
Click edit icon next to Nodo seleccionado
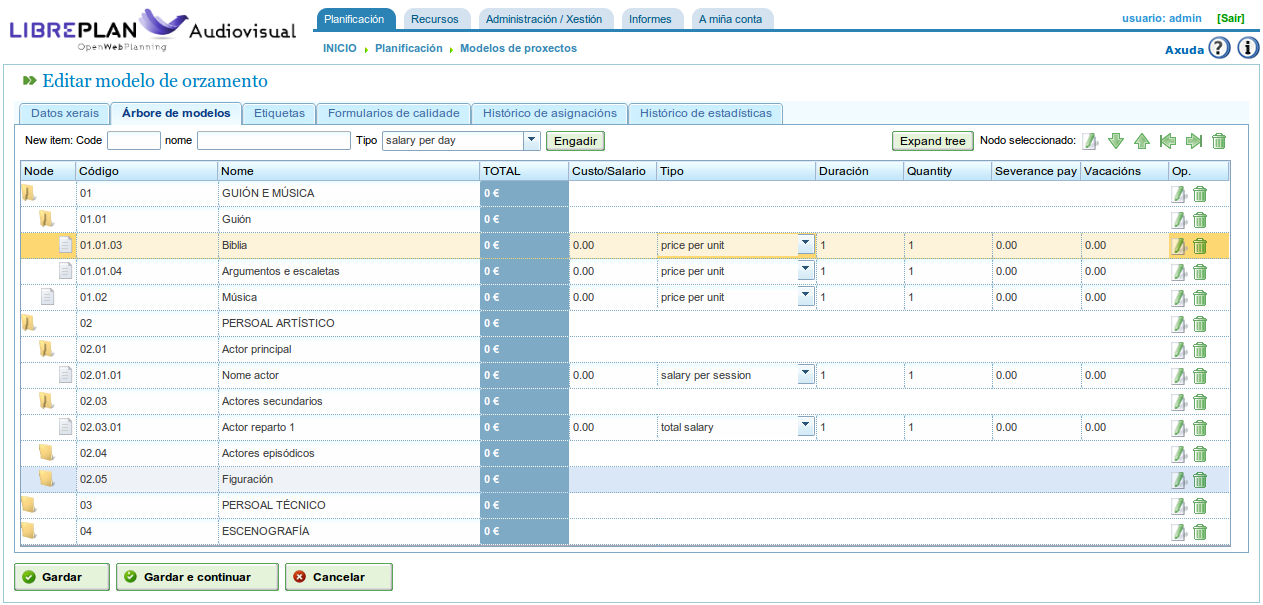pyautogui.click(x=1090, y=141)
